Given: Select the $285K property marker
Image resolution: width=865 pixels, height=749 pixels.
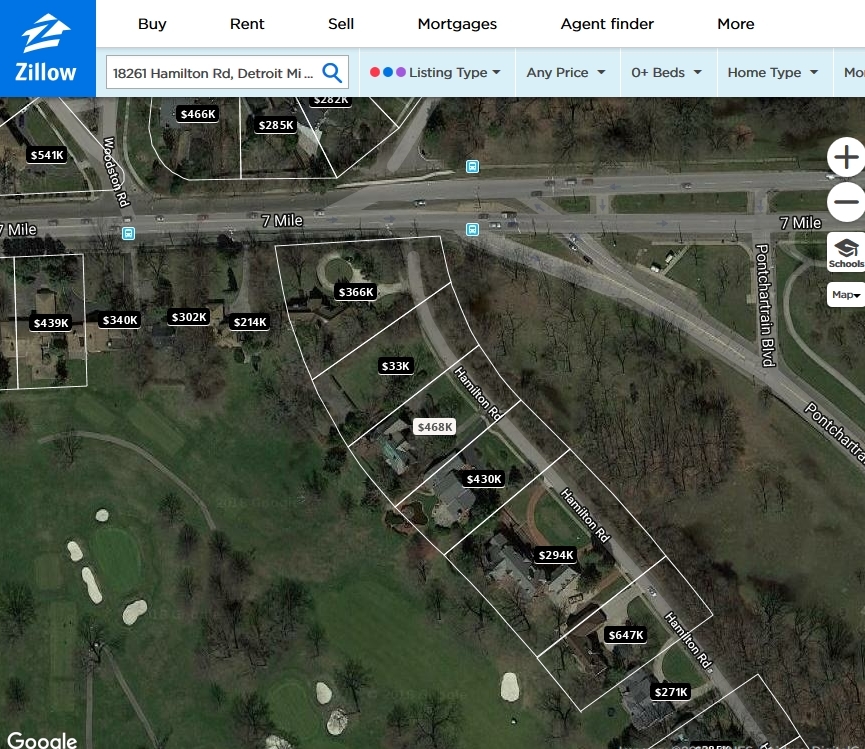Looking at the screenshot, I should 276,125.
